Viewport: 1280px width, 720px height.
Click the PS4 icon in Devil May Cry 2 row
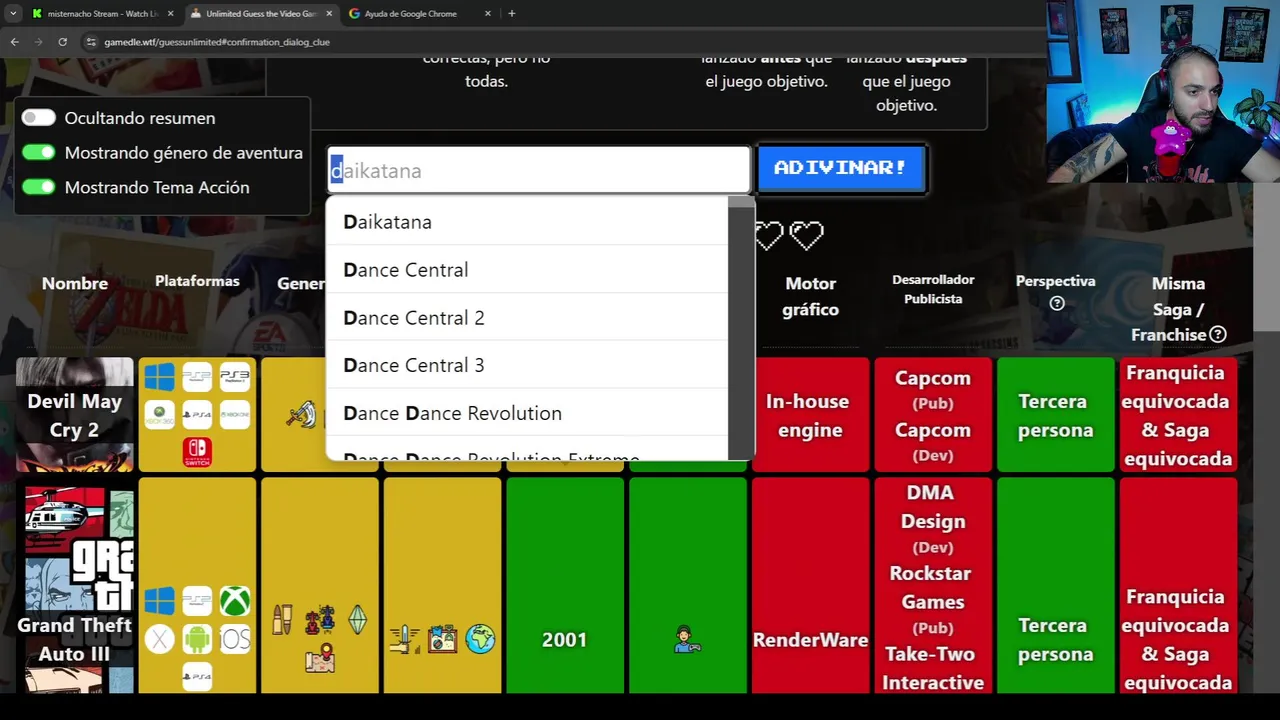[x=197, y=414]
